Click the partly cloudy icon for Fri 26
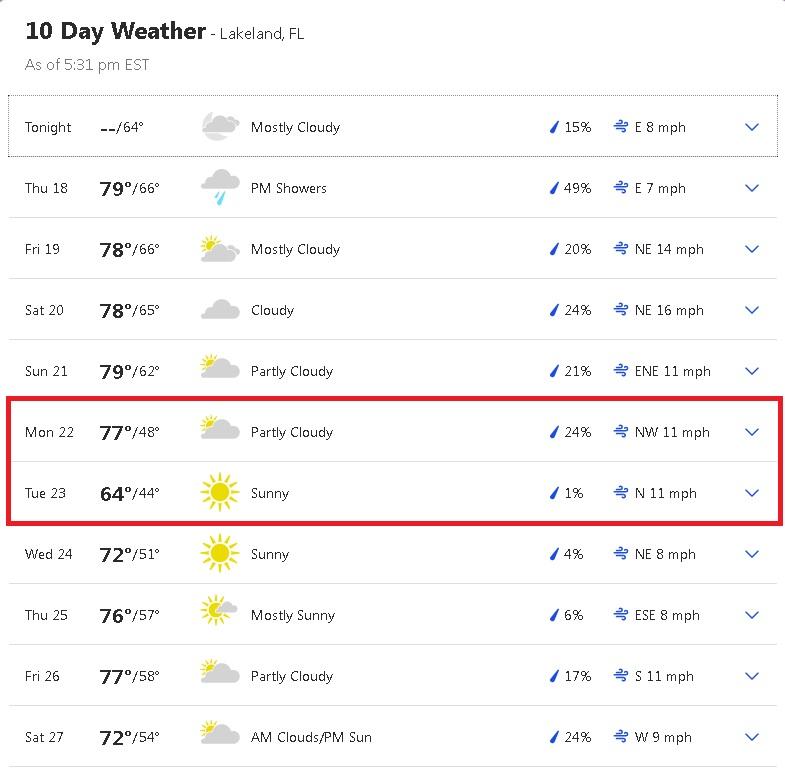 point(220,671)
